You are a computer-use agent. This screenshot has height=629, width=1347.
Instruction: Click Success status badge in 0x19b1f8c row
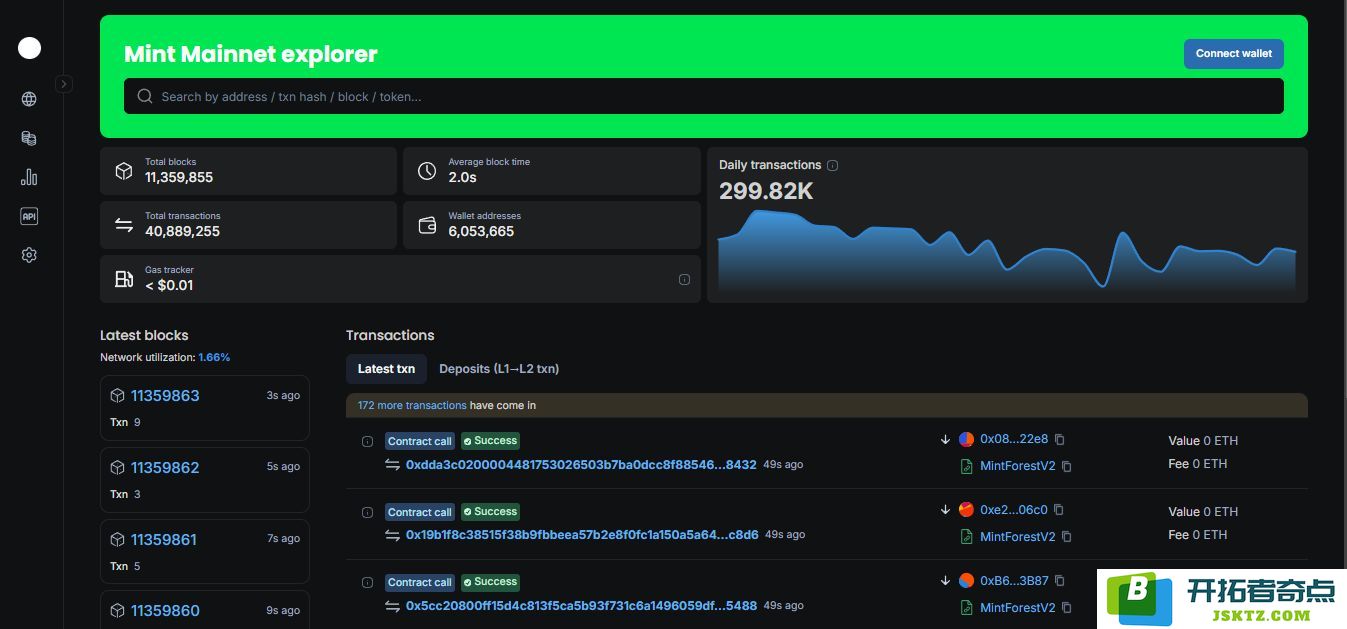pos(491,512)
